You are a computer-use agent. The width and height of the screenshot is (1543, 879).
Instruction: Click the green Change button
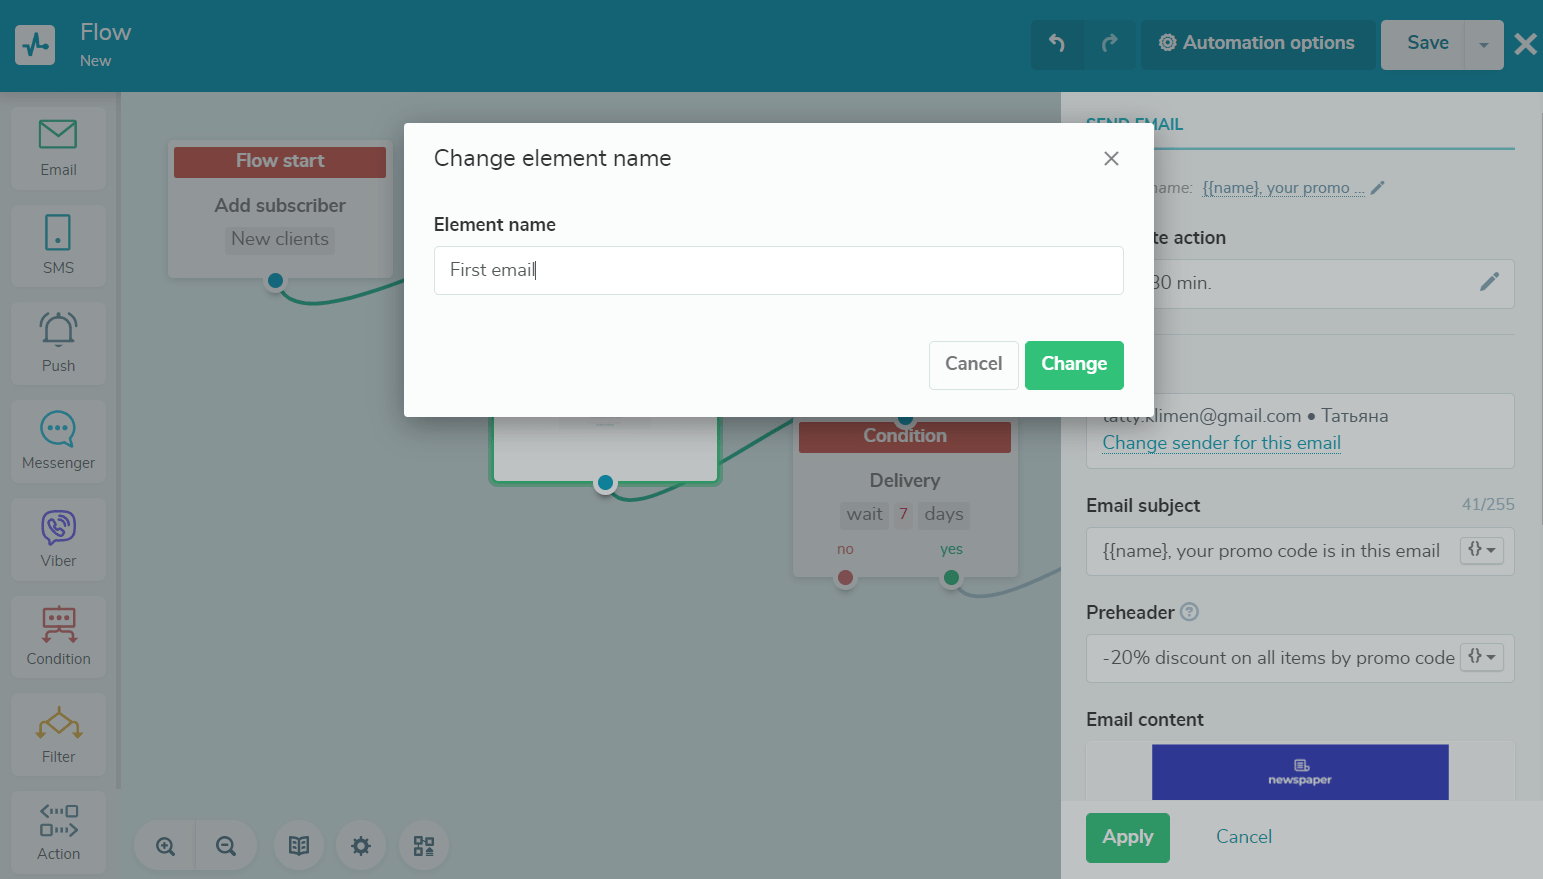pos(1074,364)
